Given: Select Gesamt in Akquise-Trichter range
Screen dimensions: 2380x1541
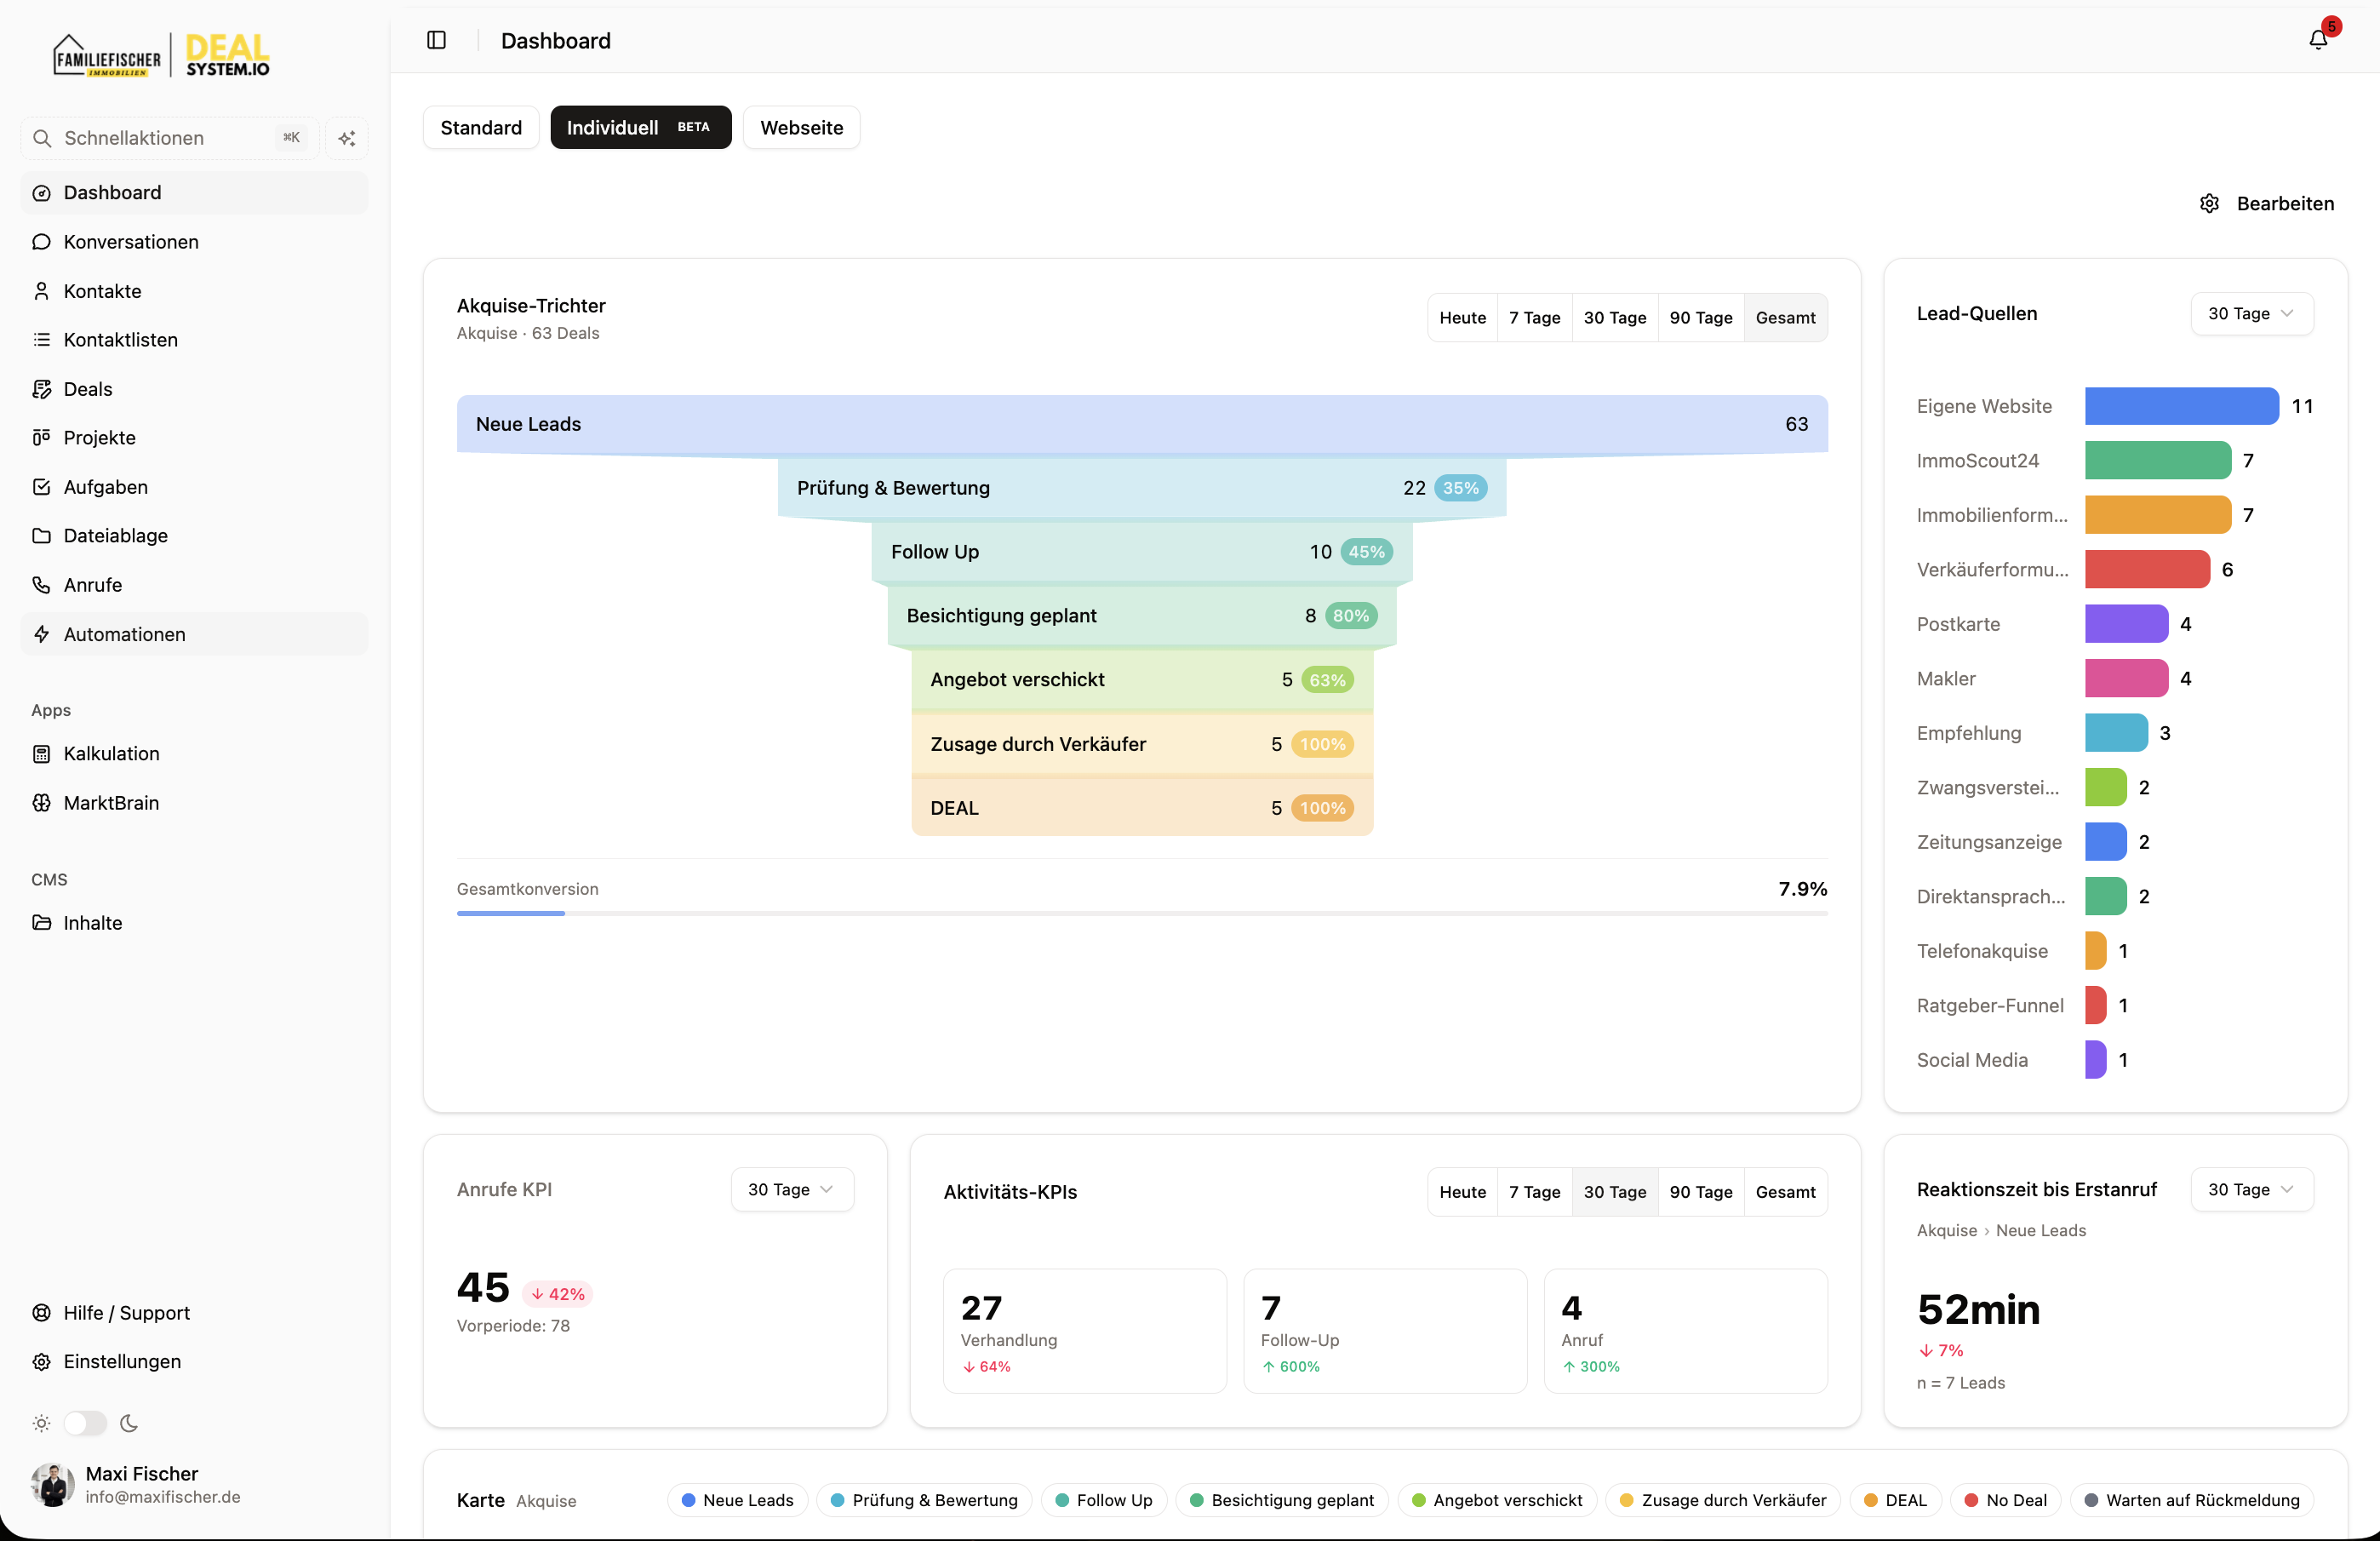Looking at the screenshot, I should pos(1785,318).
